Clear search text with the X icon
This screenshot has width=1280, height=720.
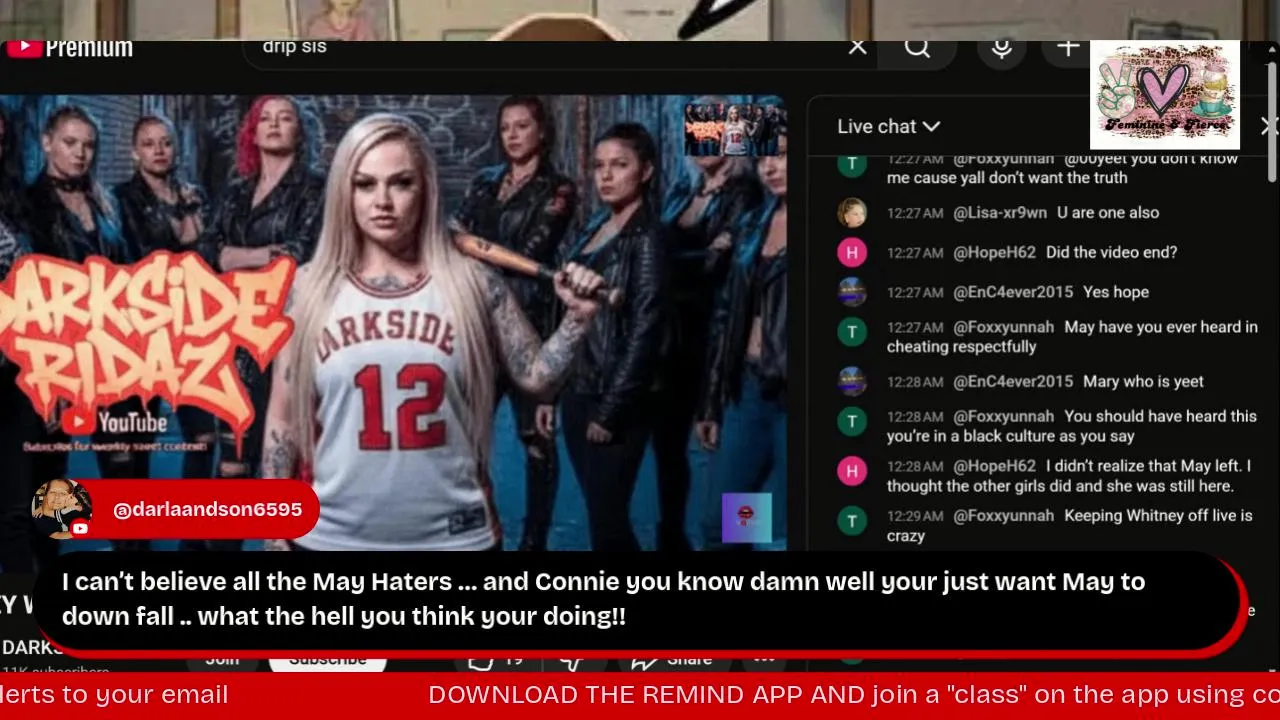tap(857, 47)
